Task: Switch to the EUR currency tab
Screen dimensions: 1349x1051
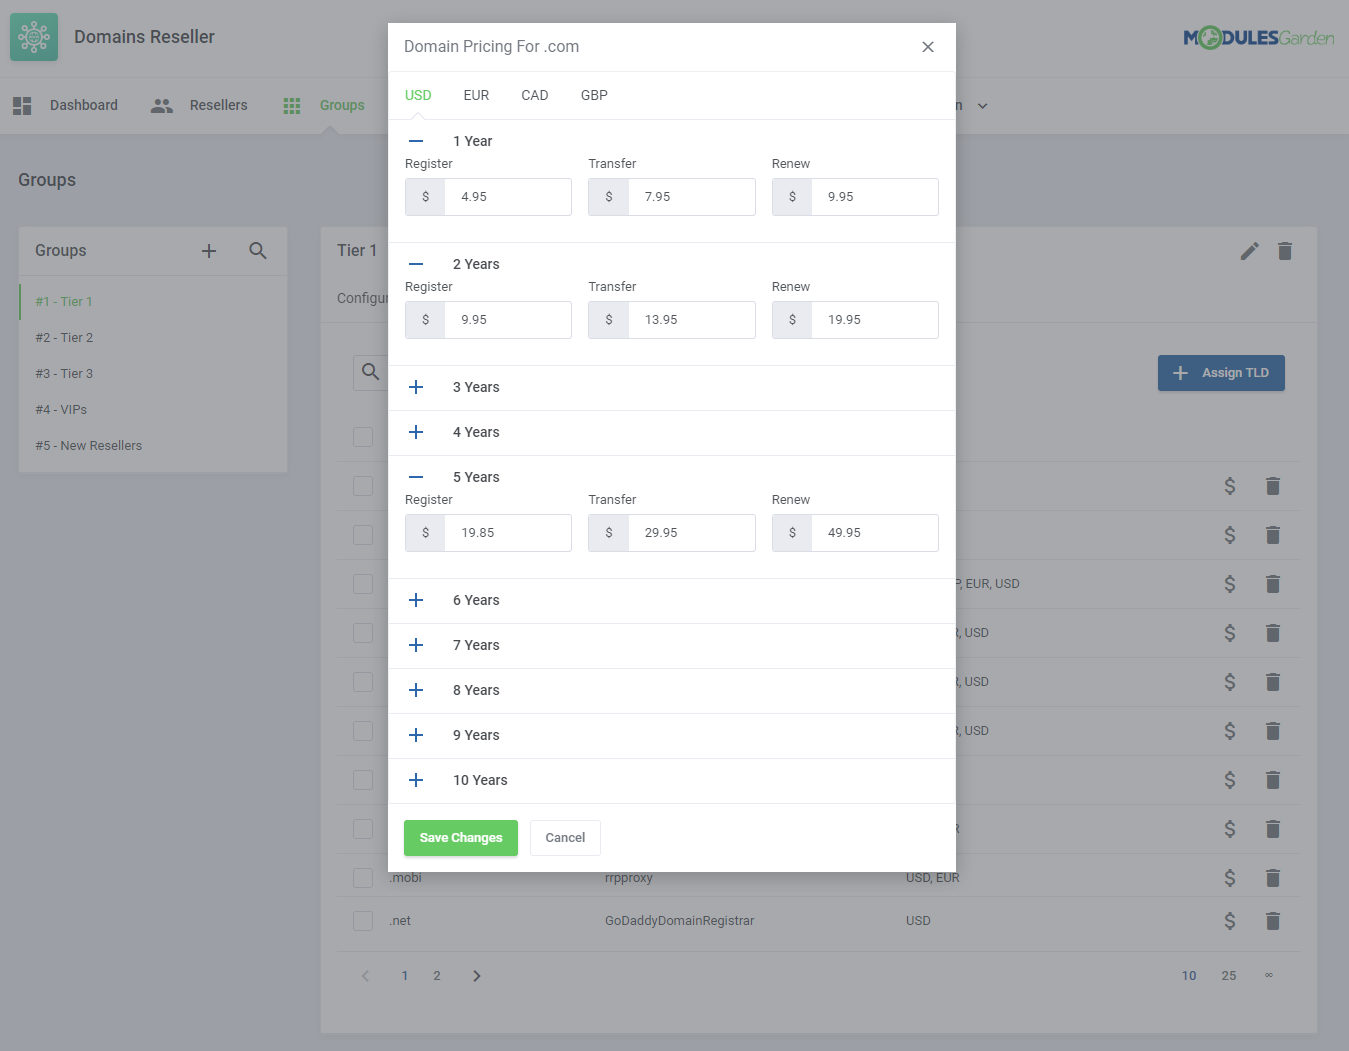Action: (x=476, y=95)
